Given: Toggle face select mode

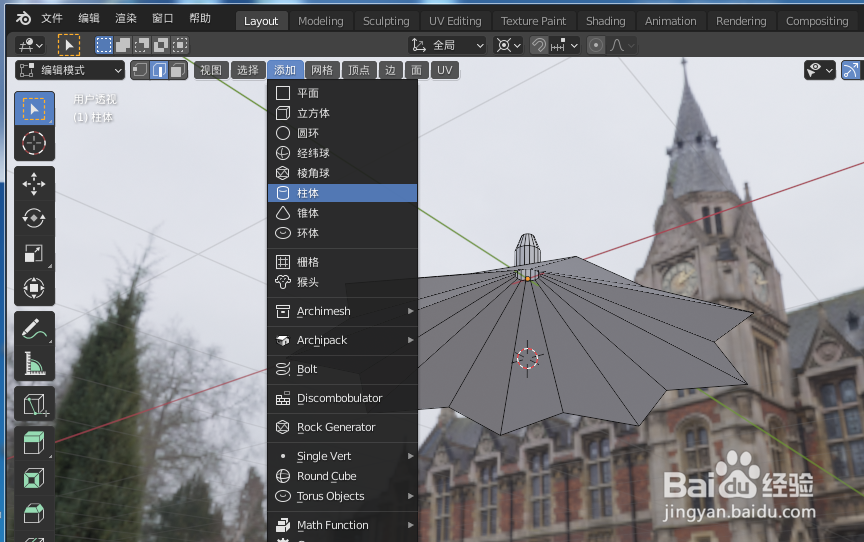Looking at the screenshot, I should pos(178,70).
